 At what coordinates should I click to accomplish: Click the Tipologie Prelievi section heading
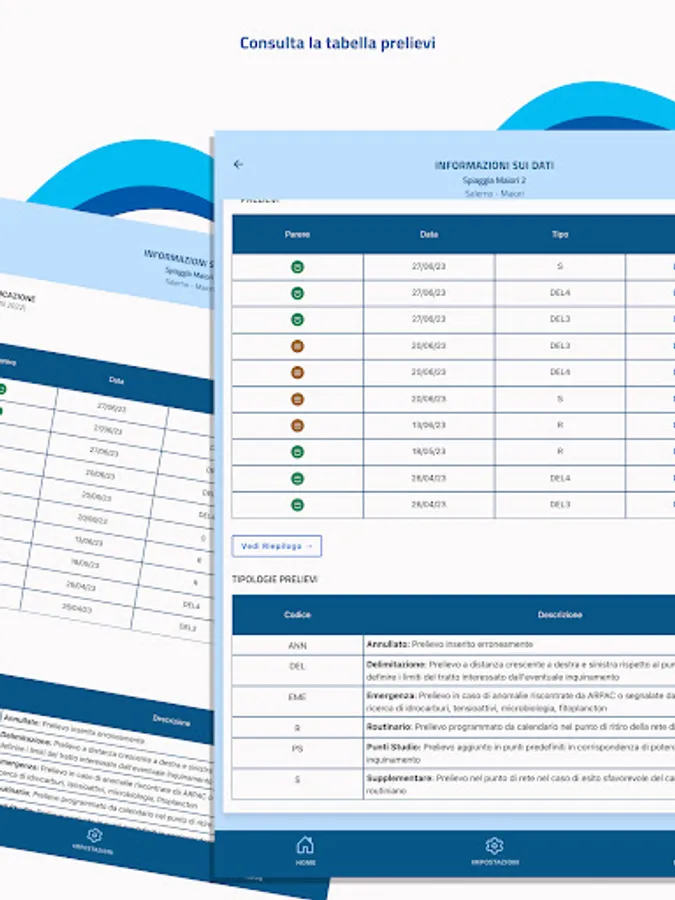coord(274,579)
